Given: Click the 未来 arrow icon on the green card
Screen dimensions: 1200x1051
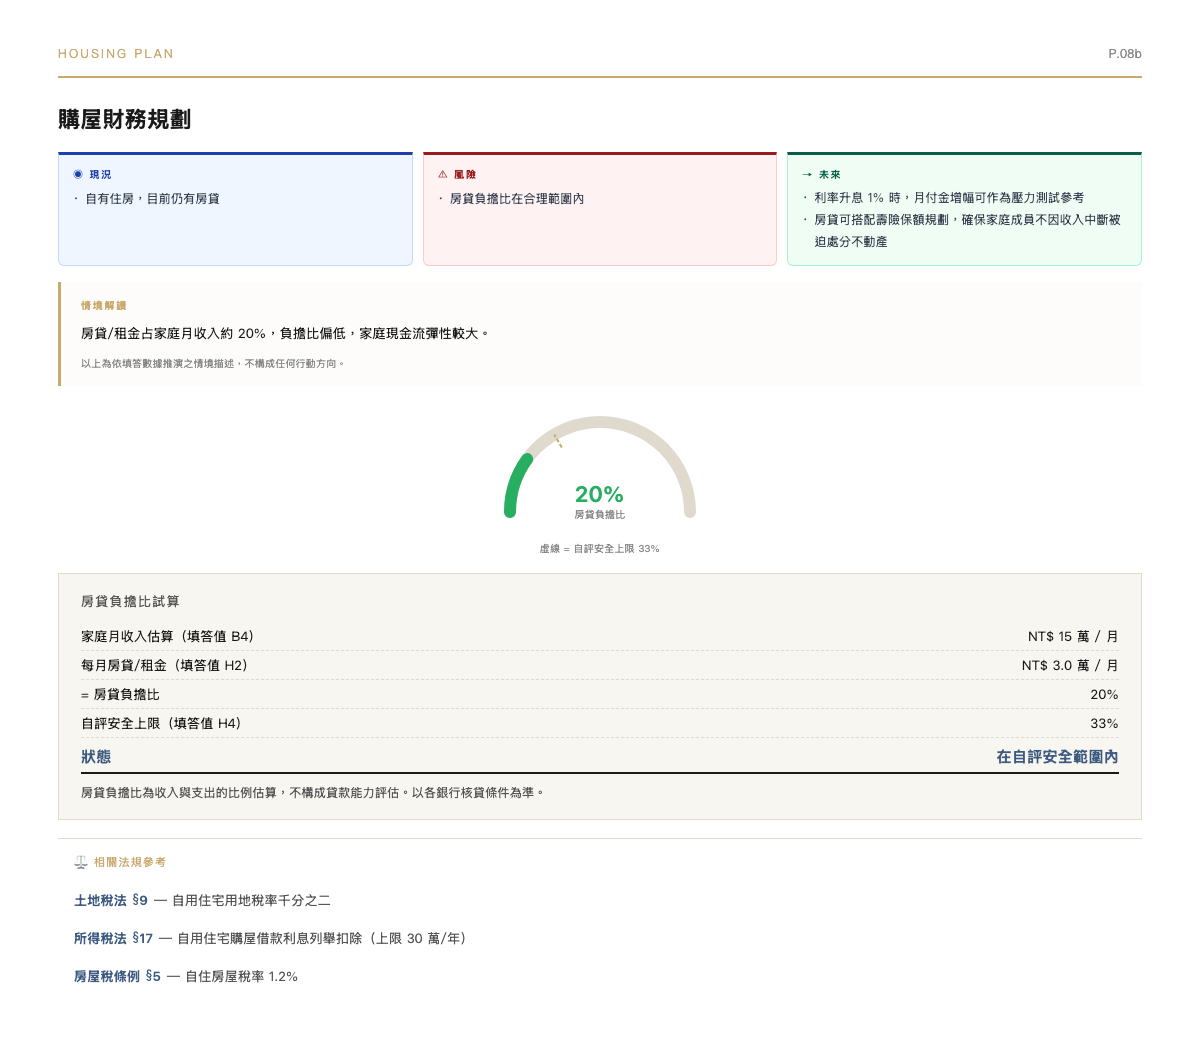Looking at the screenshot, I should click(x=806, y=174).
